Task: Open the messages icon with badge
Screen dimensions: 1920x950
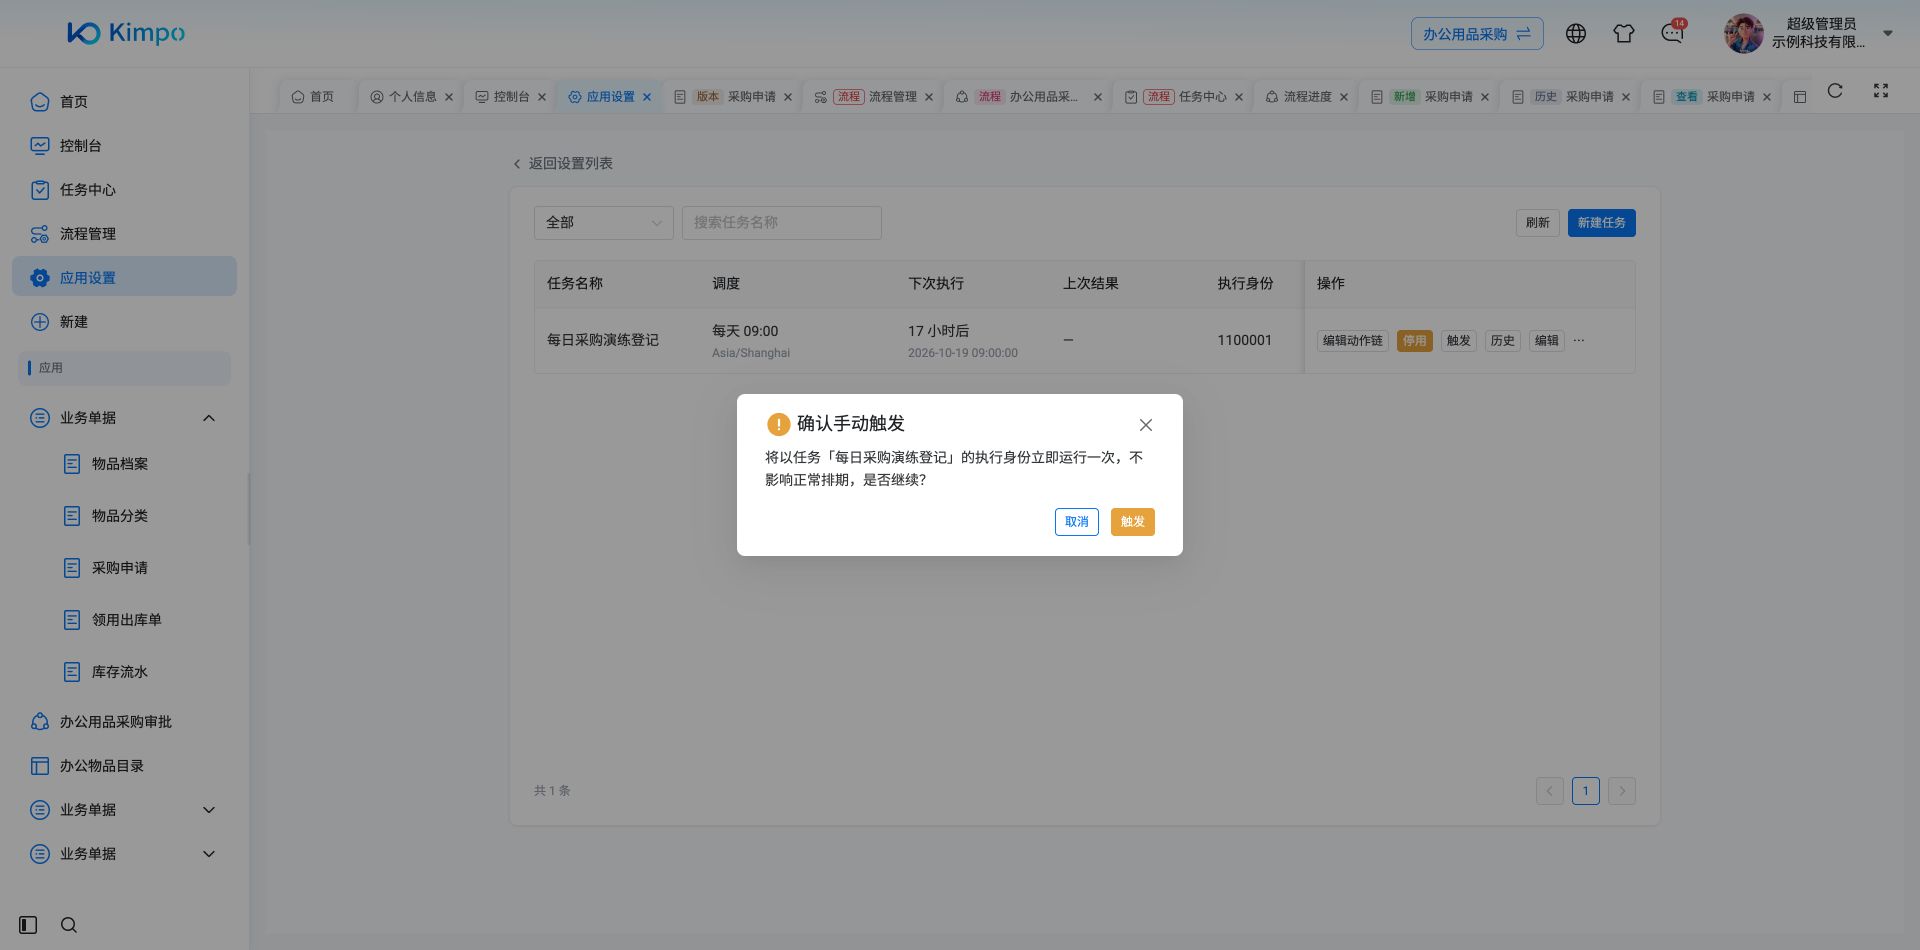Action: (x=1672, y=34)
